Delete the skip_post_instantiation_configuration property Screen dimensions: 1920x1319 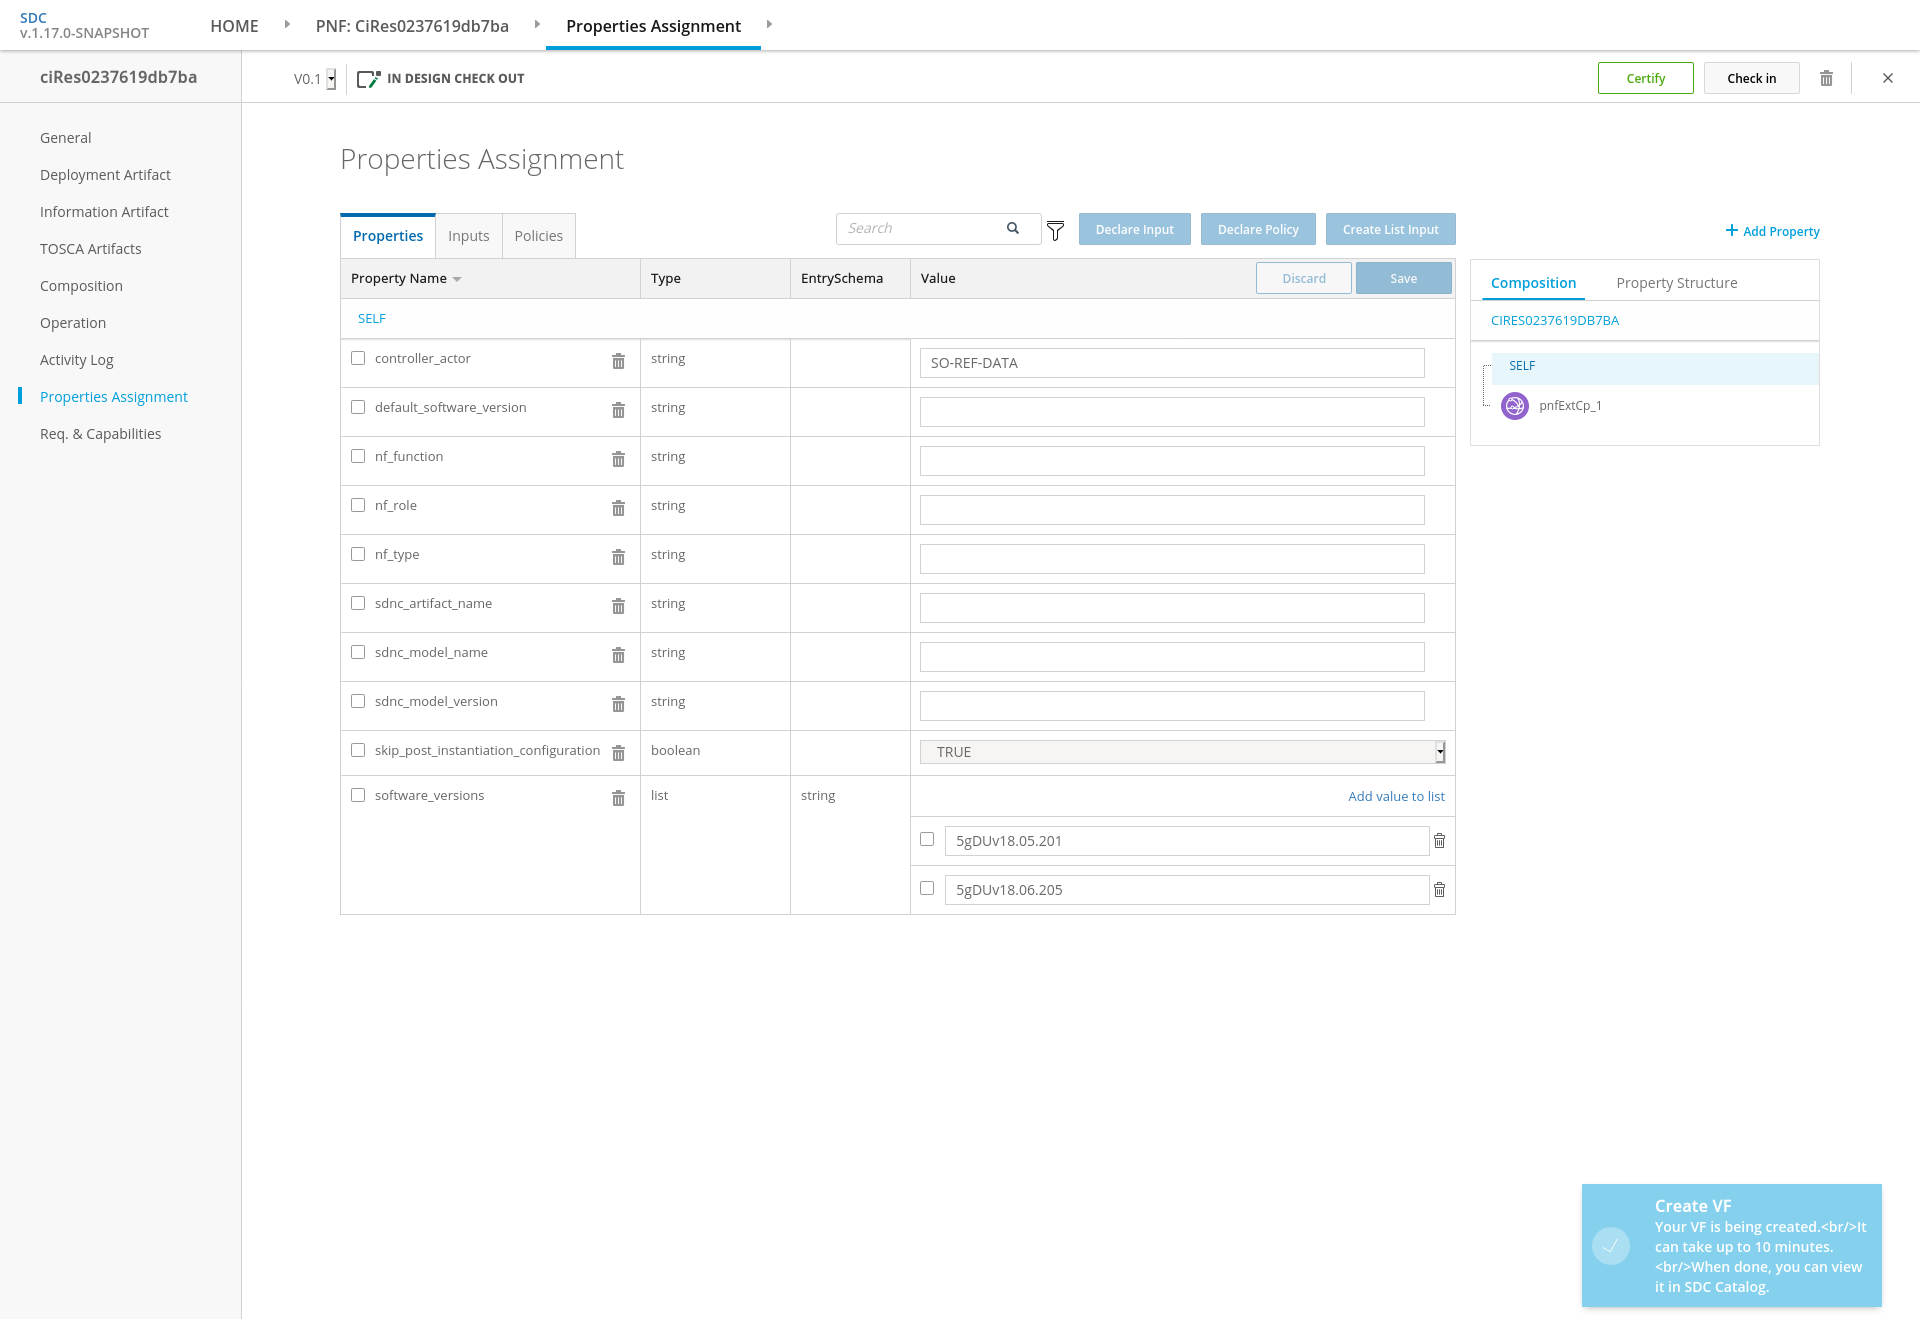pos(618,753)
